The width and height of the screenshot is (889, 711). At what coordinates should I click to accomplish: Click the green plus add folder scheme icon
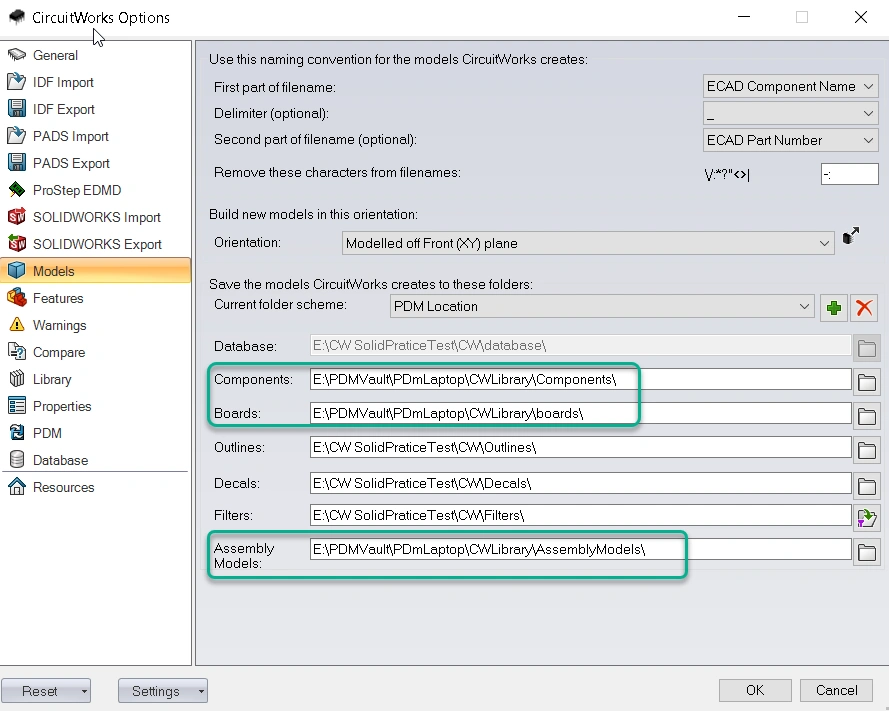(x=833, y=307)
